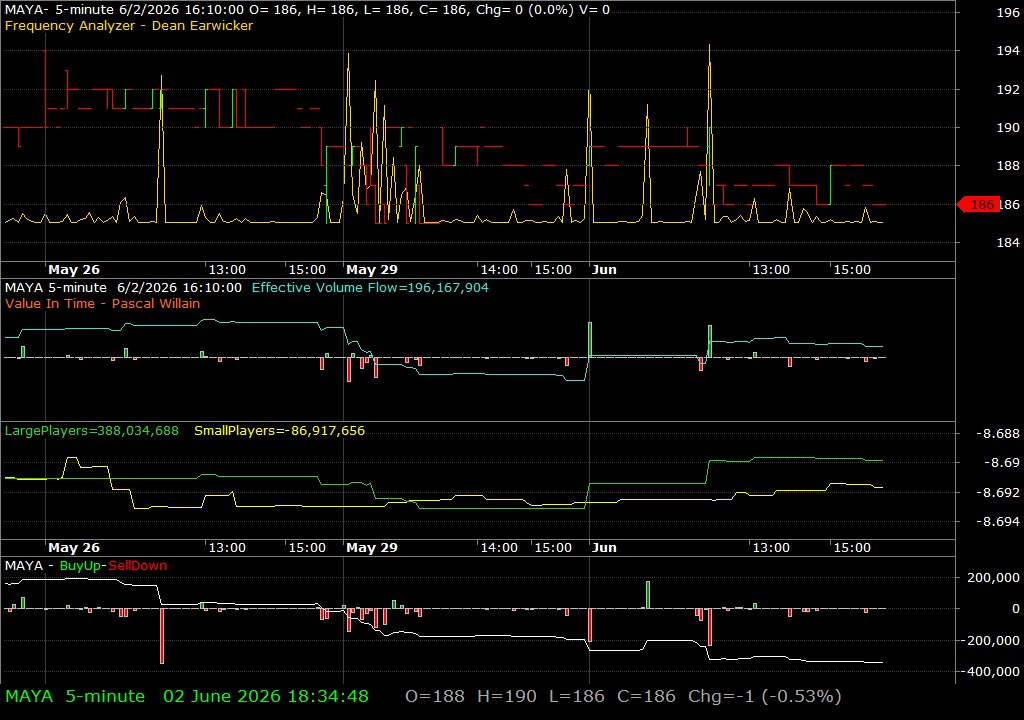
Task: Click the status bar date 02 June 2026 18:34:48
Action: pyautogui.click(x=266, y=696)
